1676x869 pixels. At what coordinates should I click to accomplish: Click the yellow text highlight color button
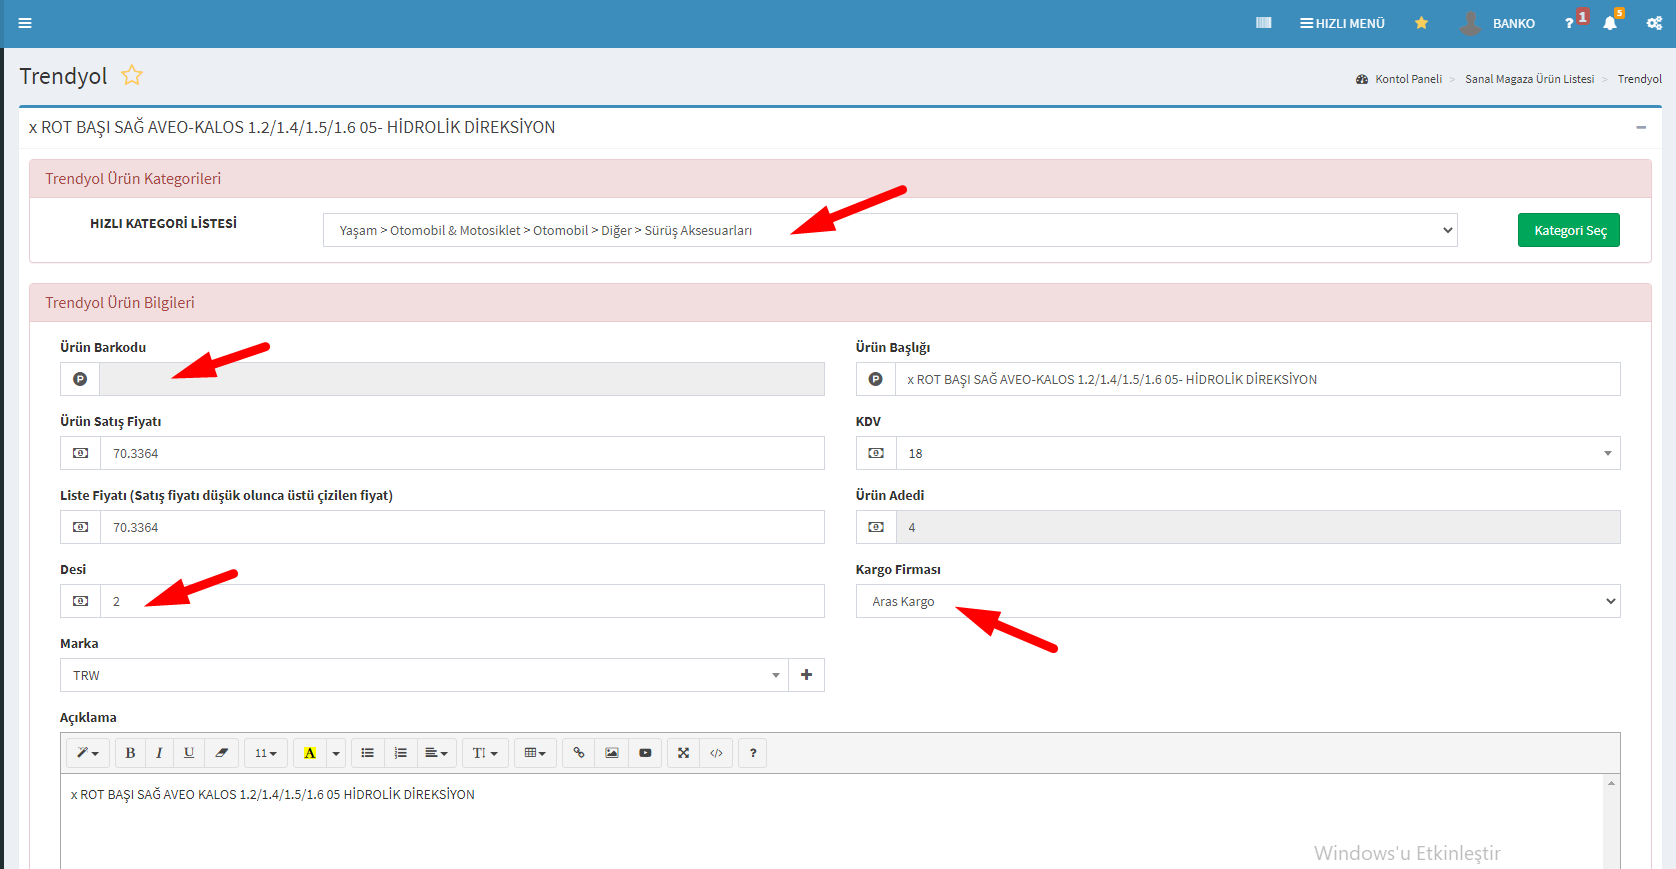[310, 753]
